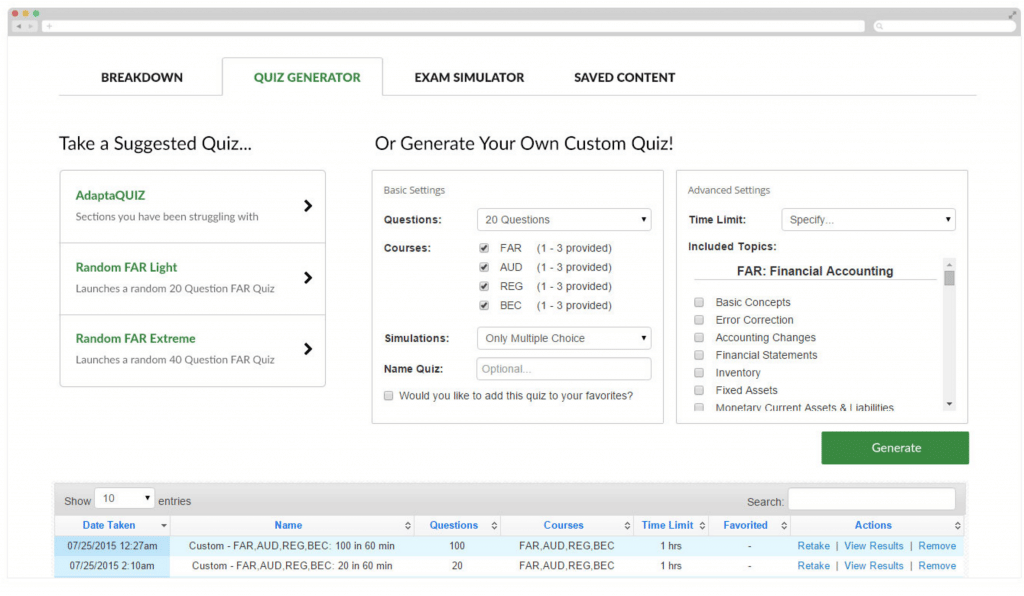Open the Show entries dropdown
Viewport: 1024px width, 596px height.
pos(124,499)
